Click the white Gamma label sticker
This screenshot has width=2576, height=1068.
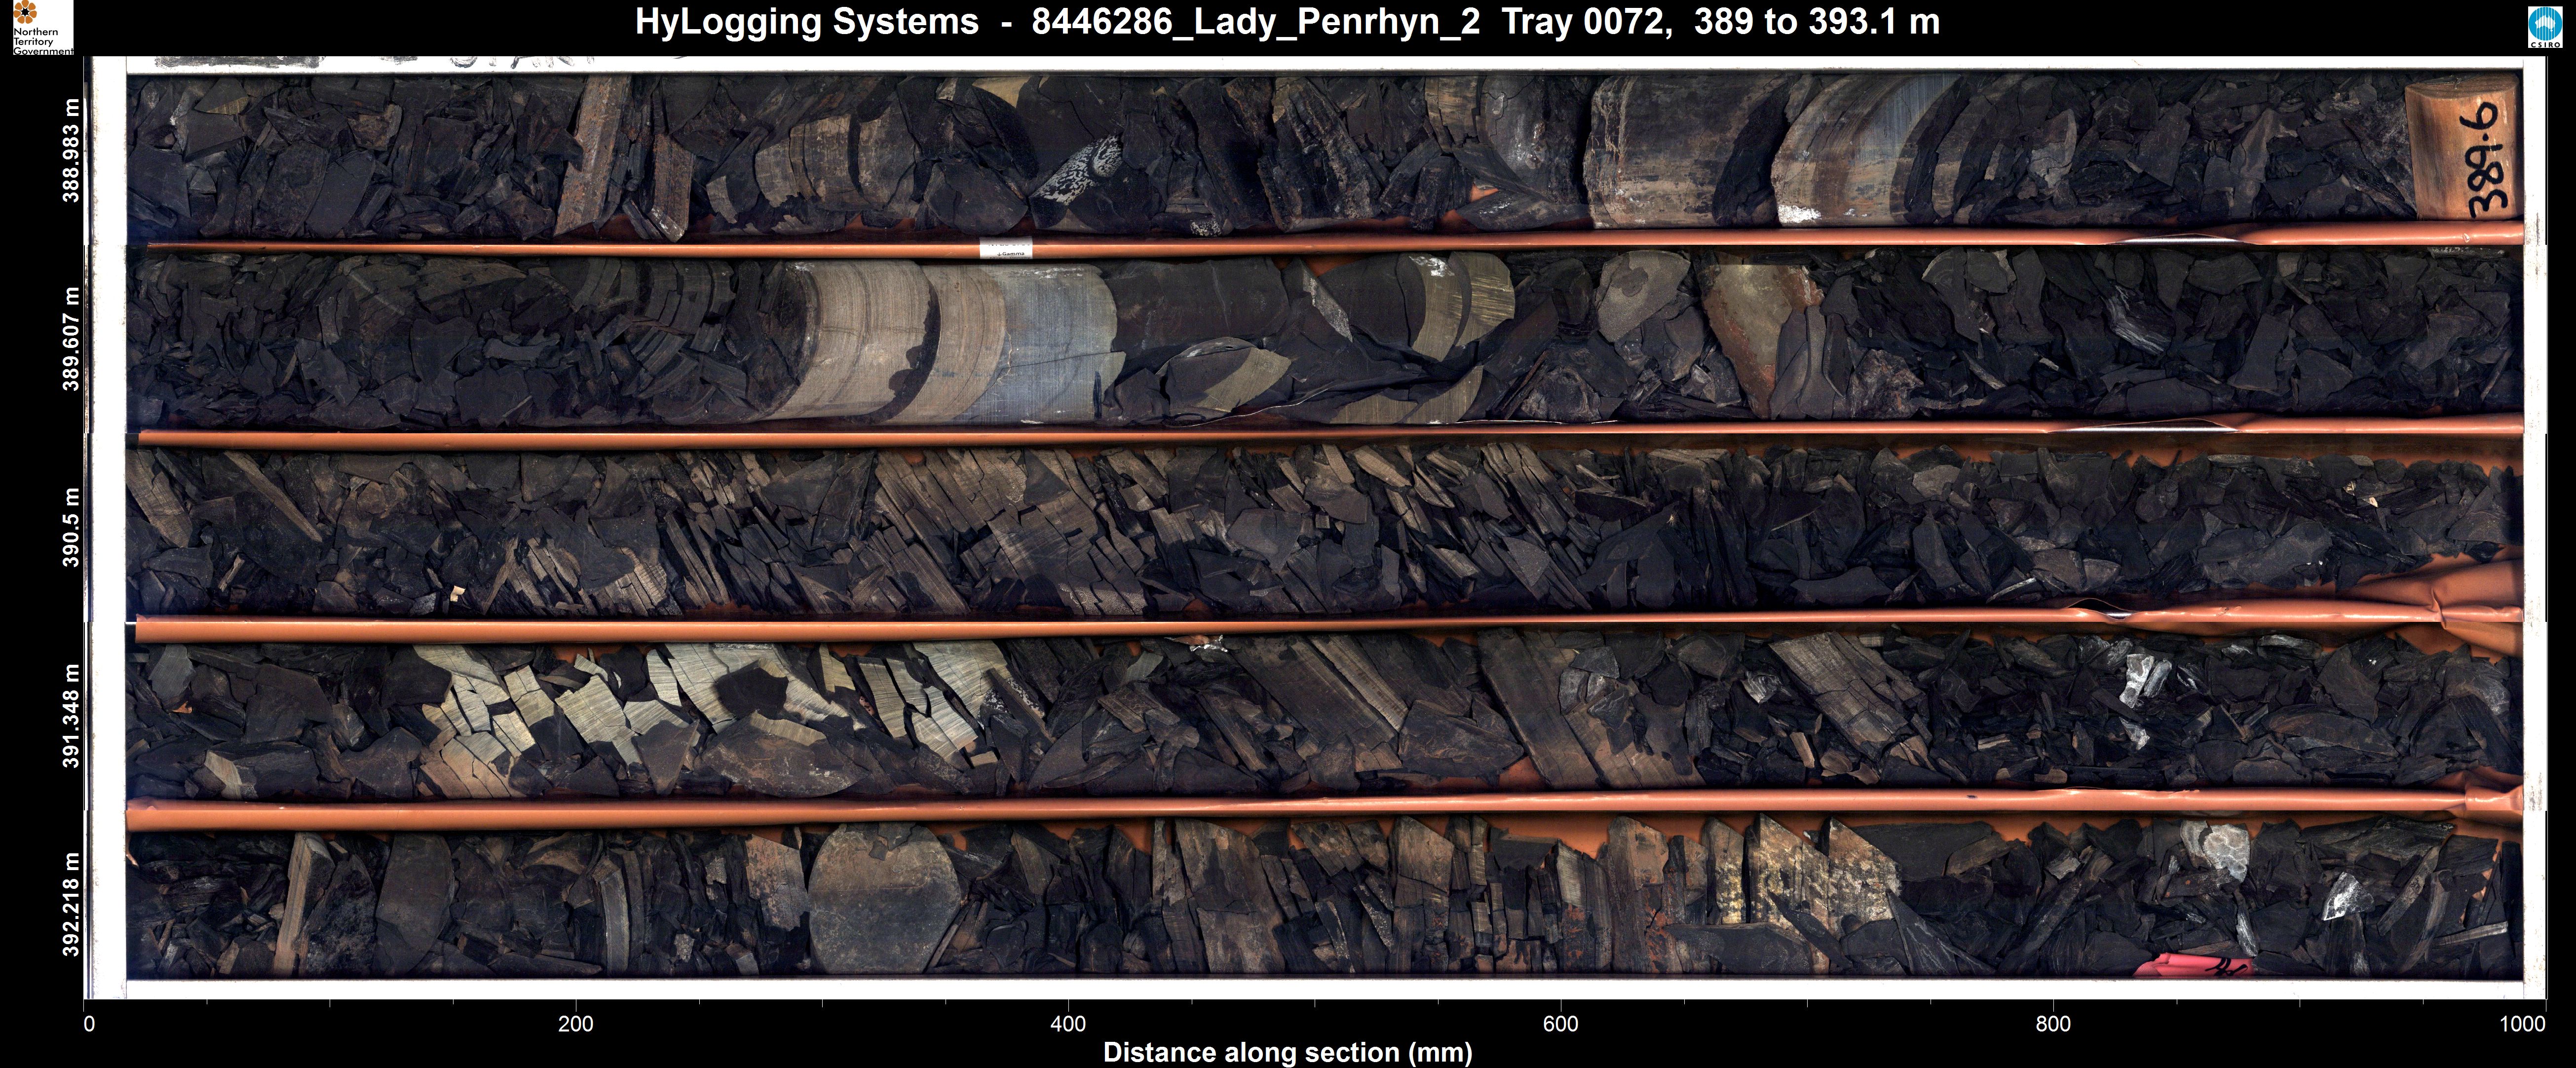tap(1005, 248)
